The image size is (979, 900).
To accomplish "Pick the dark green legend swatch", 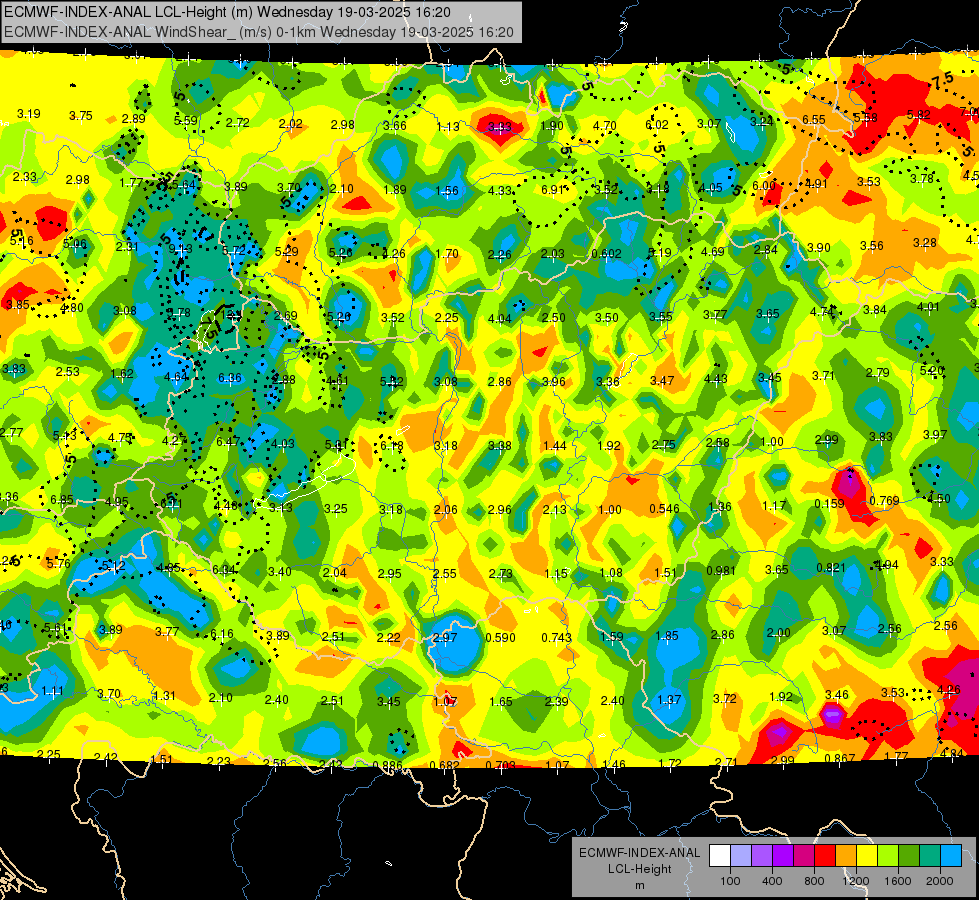I will 909,856.
